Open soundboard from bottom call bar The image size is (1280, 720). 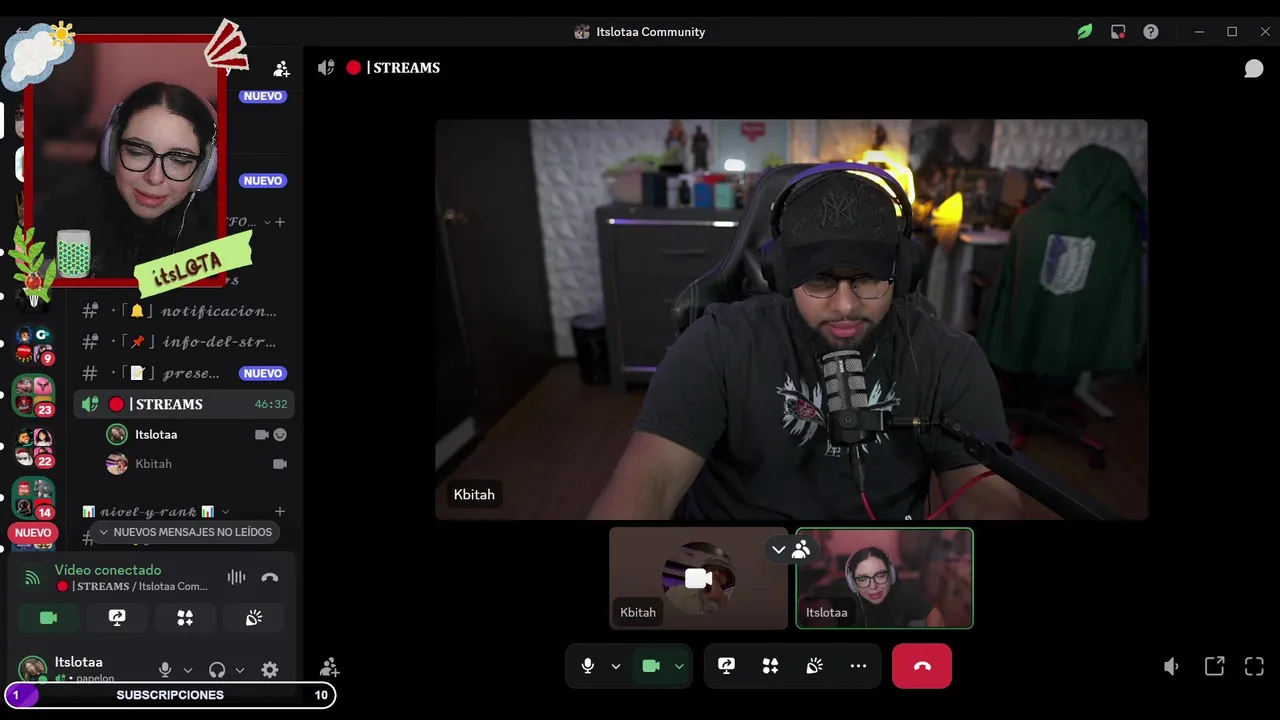(x=814, y=666)
